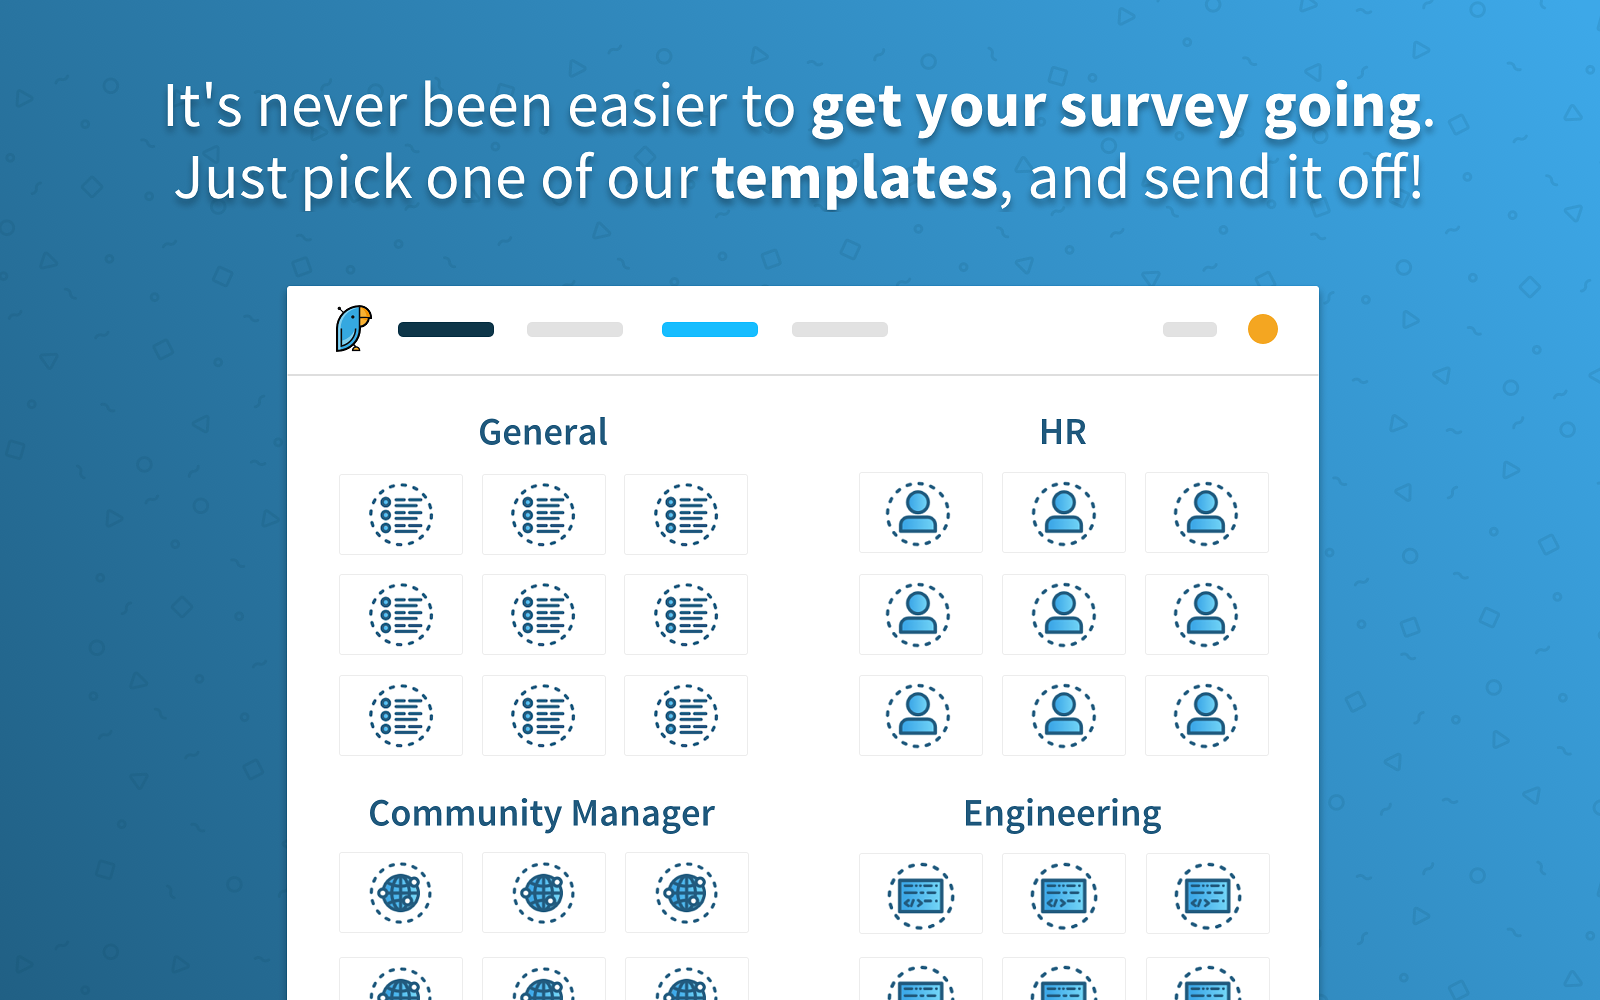
Task: Choose the bottom-right General template
Action: point(686,716)
